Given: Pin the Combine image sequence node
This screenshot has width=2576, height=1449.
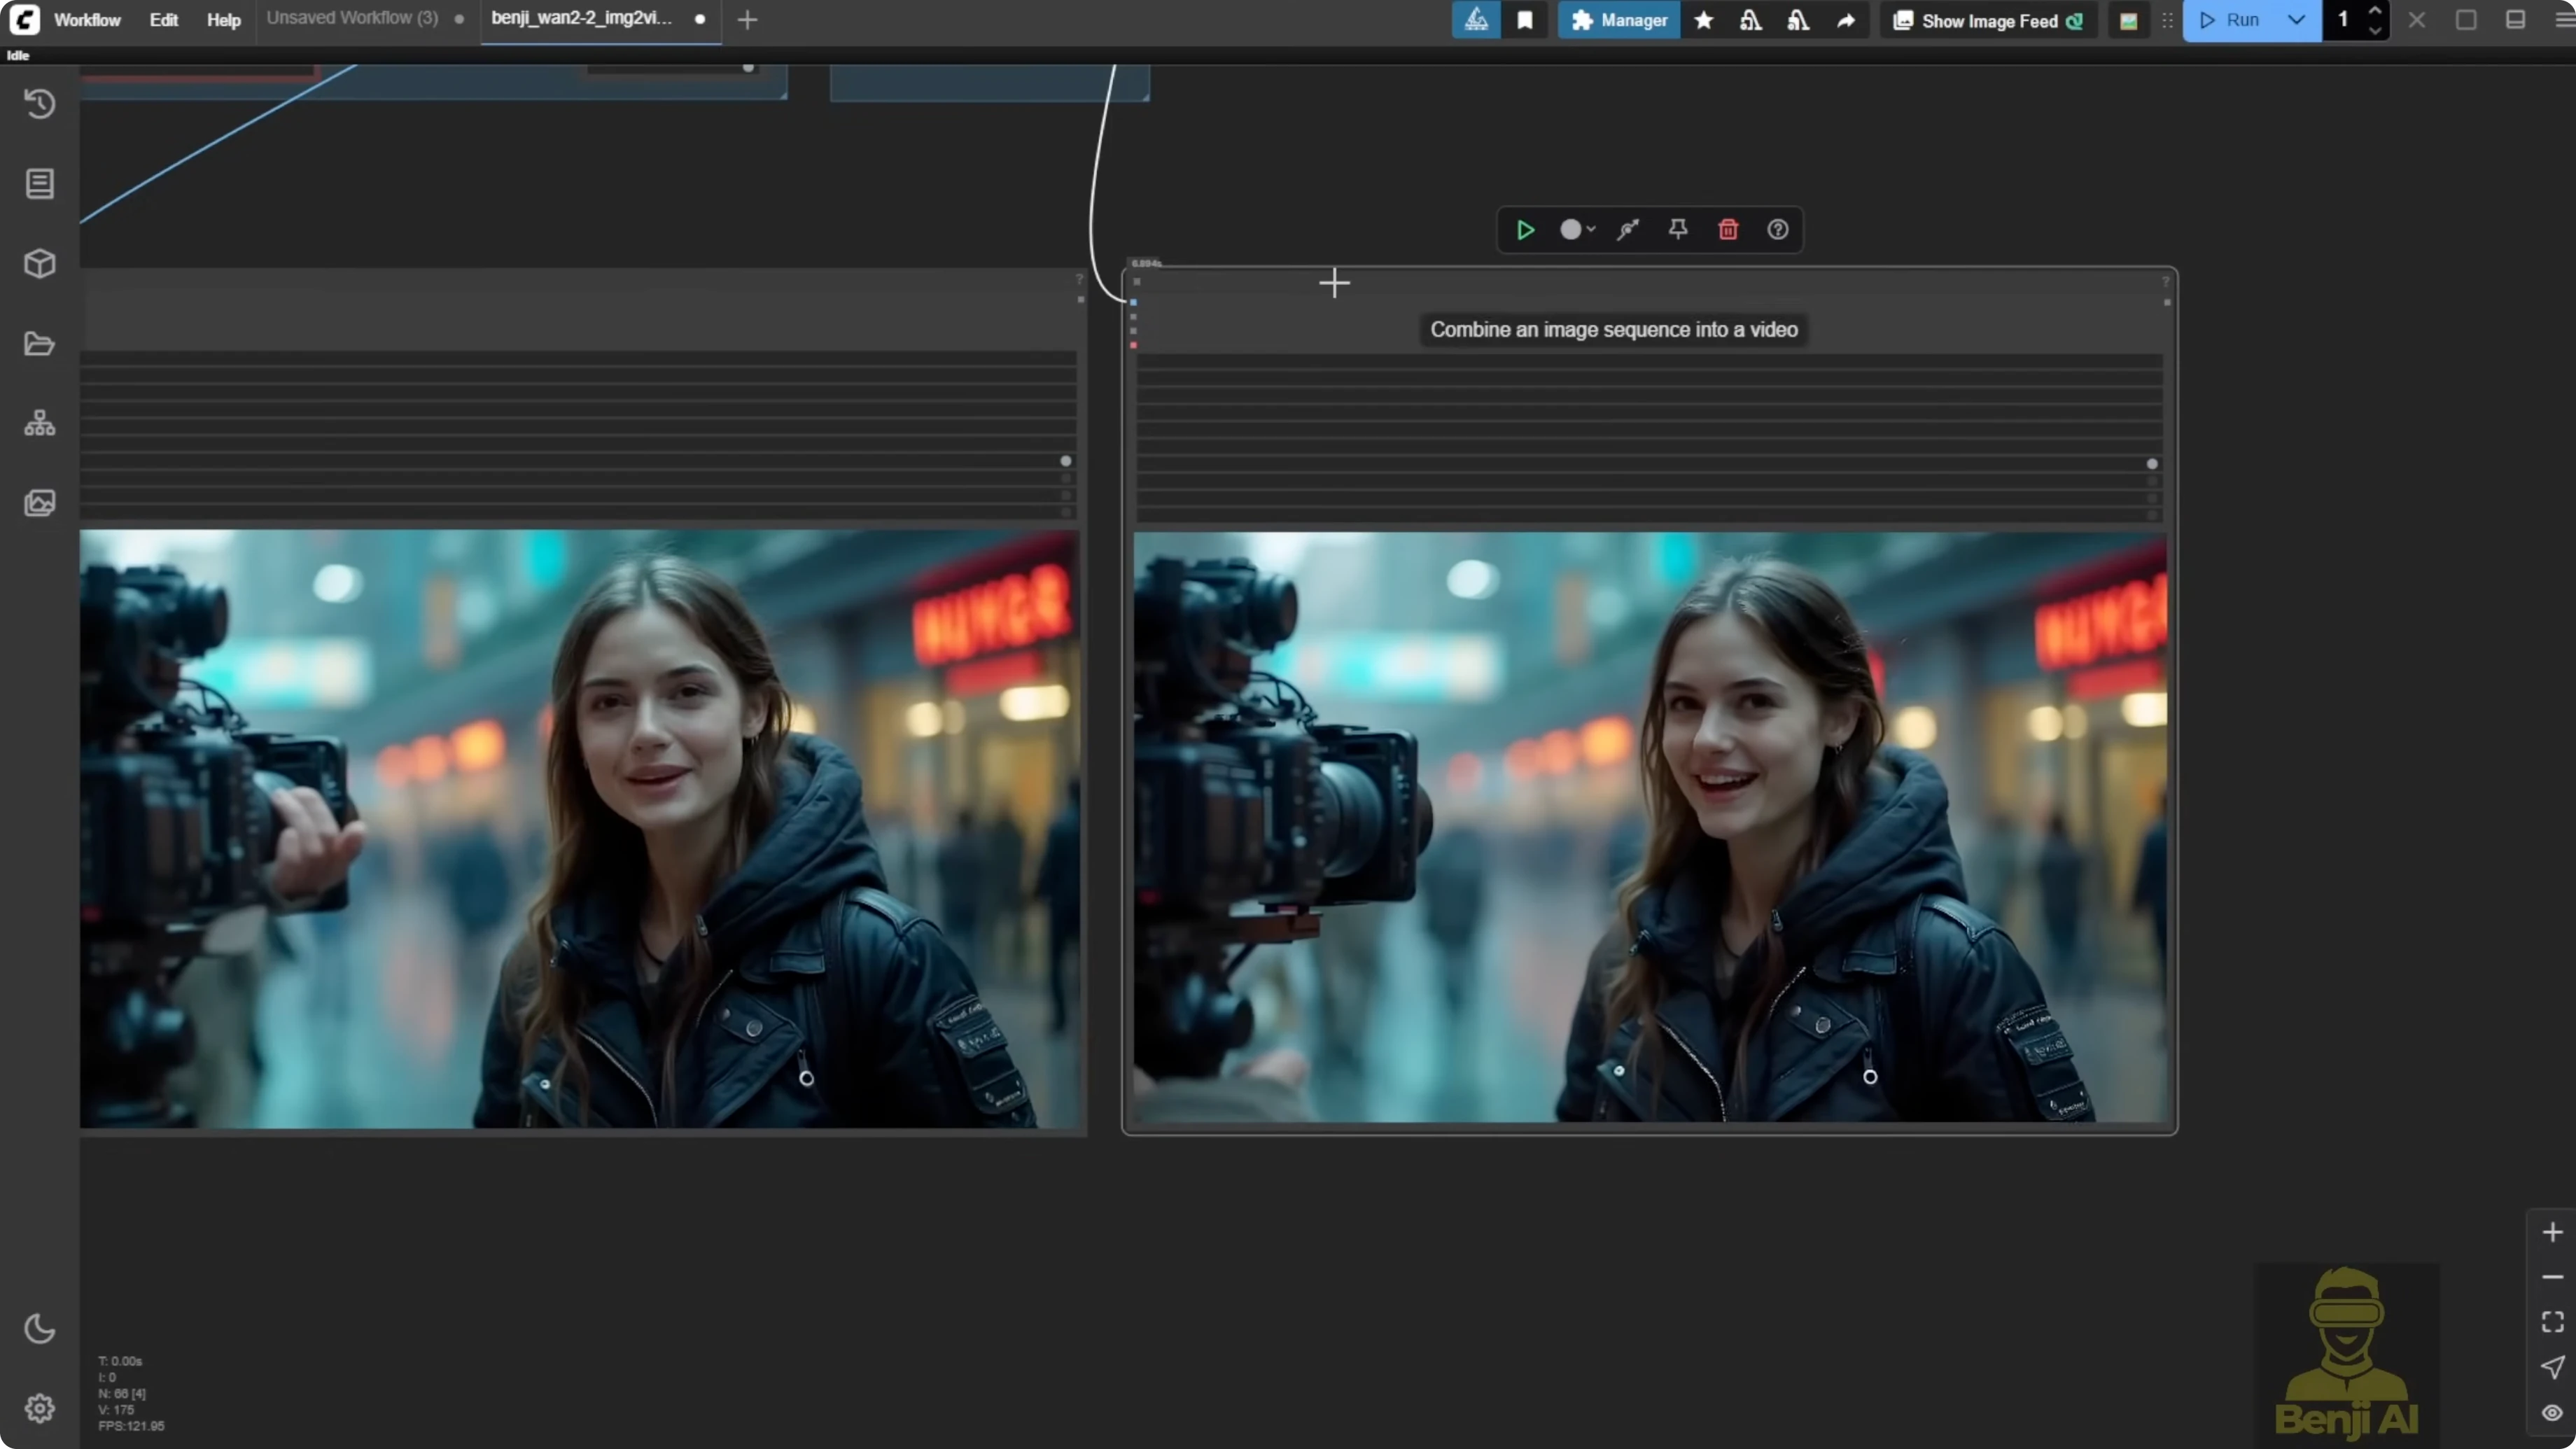Looking at the screenshot, I should [1678, 230].
